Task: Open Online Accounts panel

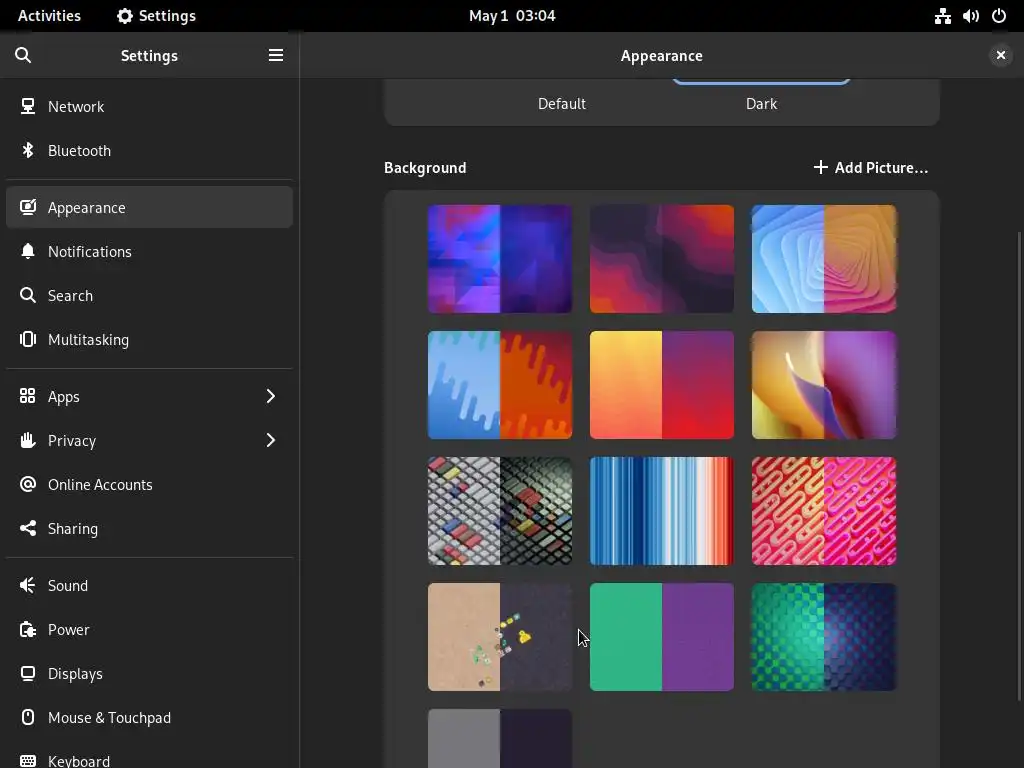Action: [149, 485]
